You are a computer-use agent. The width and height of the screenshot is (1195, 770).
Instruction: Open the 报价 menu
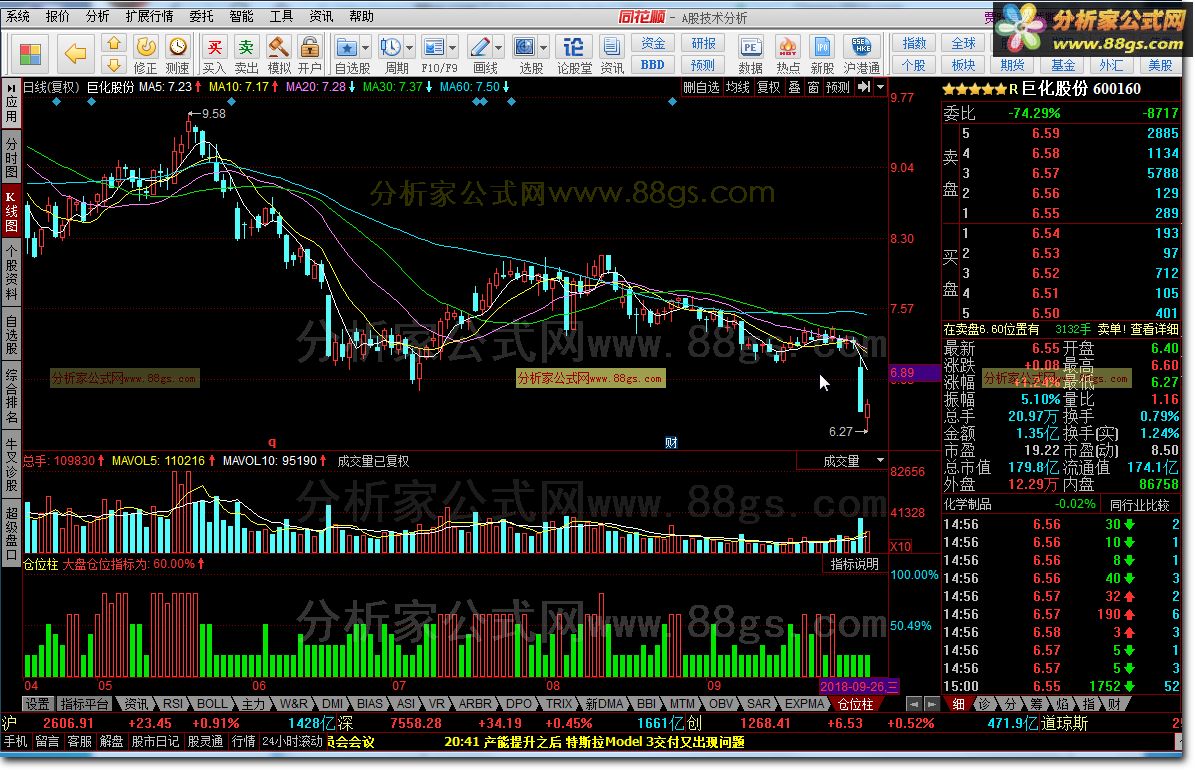click(x=57, y=16)
